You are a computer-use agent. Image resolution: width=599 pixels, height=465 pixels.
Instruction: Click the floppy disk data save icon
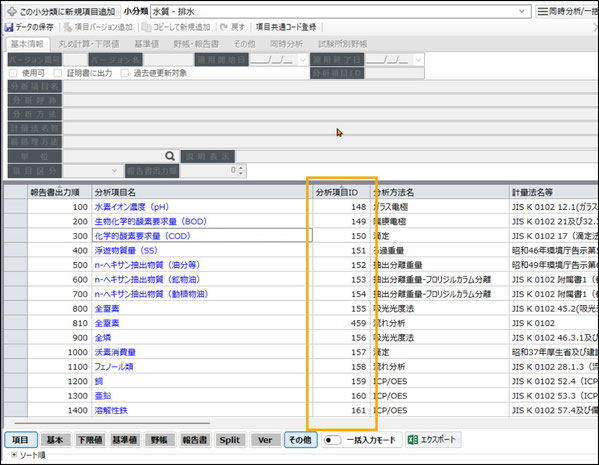tap(8, 27)
